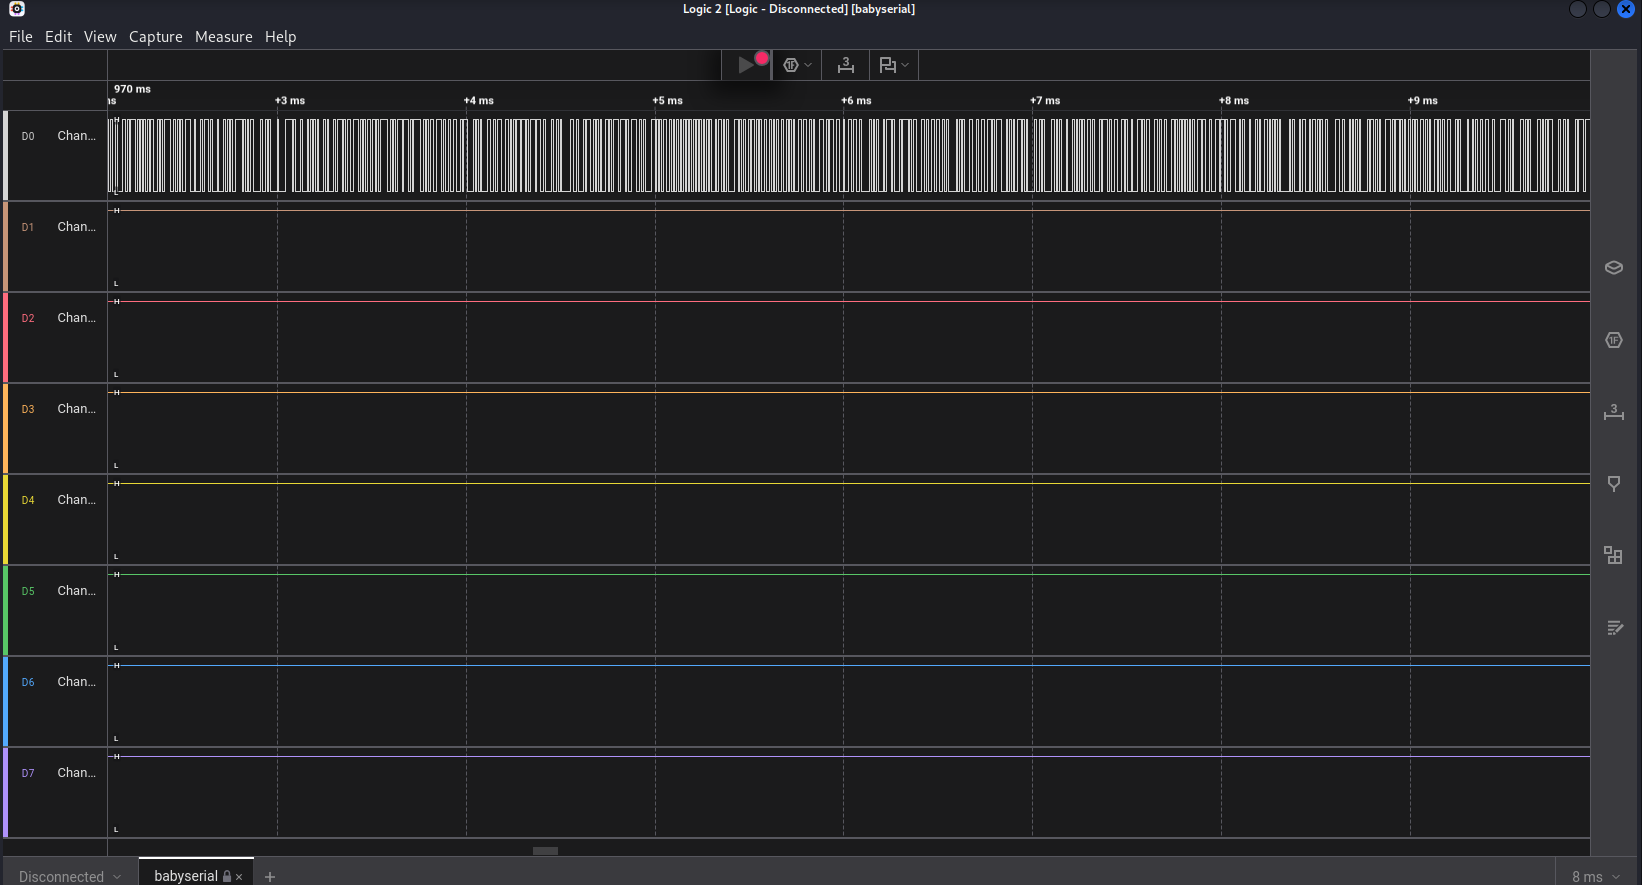Expand the analyzer dropdown arrow in toolbar

[x=808, y=65]
